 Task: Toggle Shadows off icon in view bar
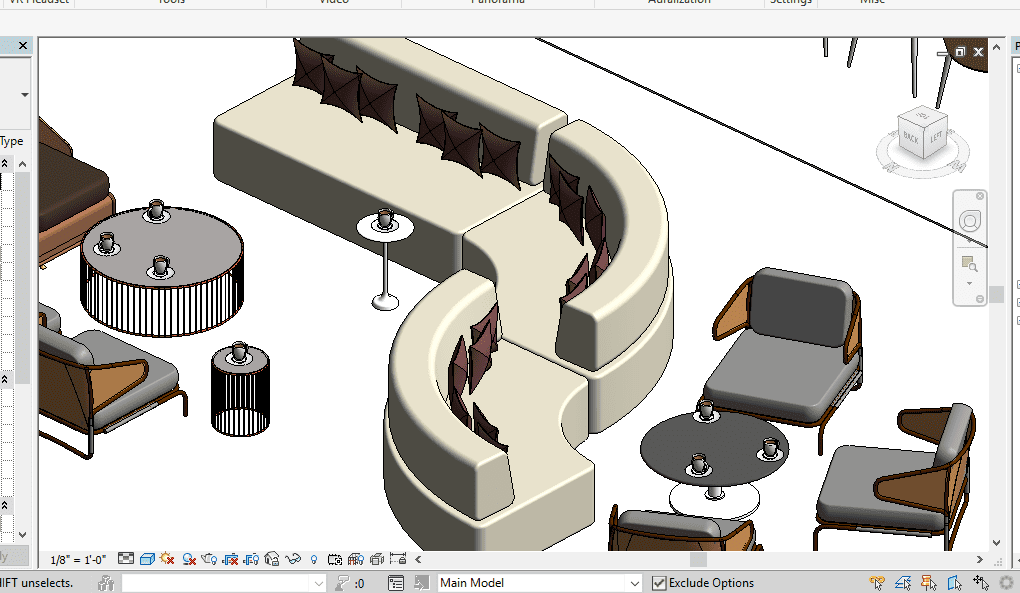(x=188, y=559)
